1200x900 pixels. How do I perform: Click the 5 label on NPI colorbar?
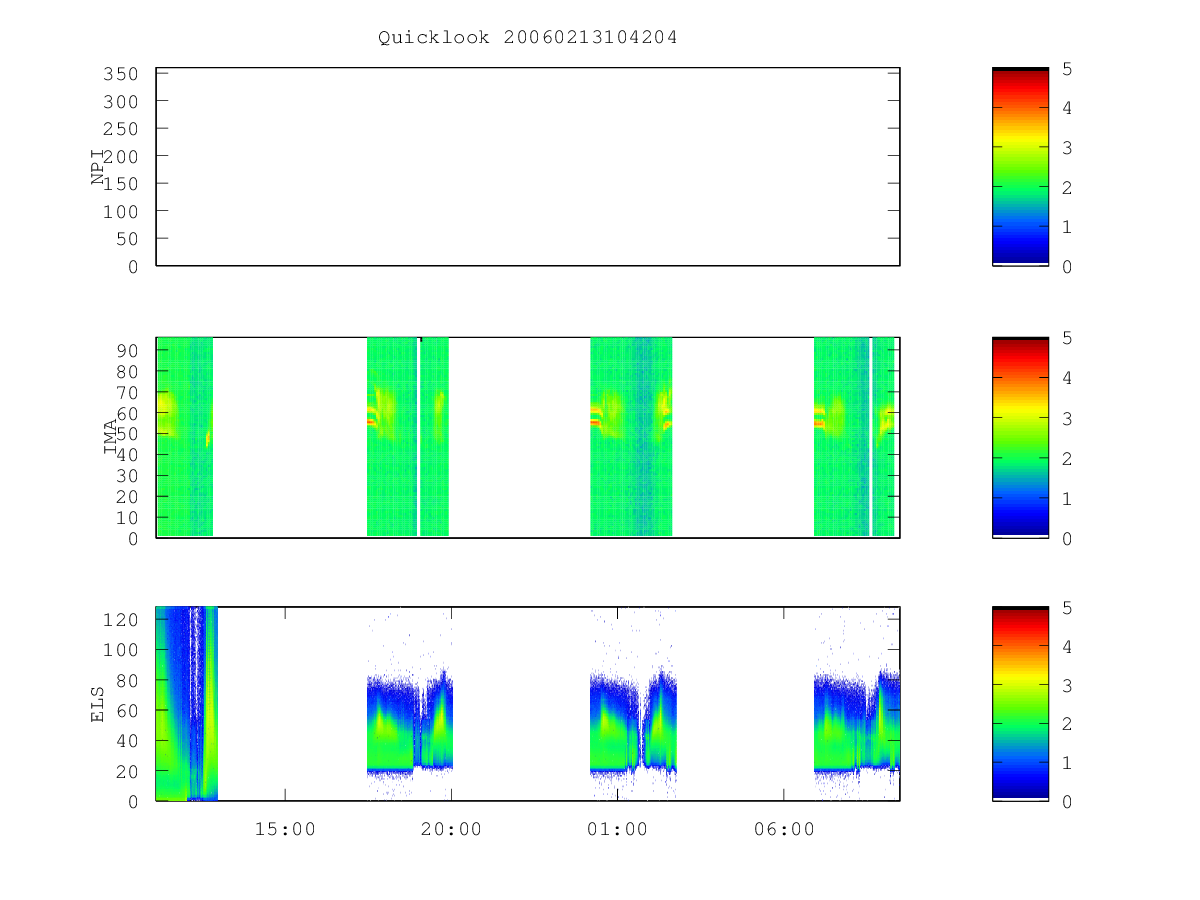tap(1067, 69)
